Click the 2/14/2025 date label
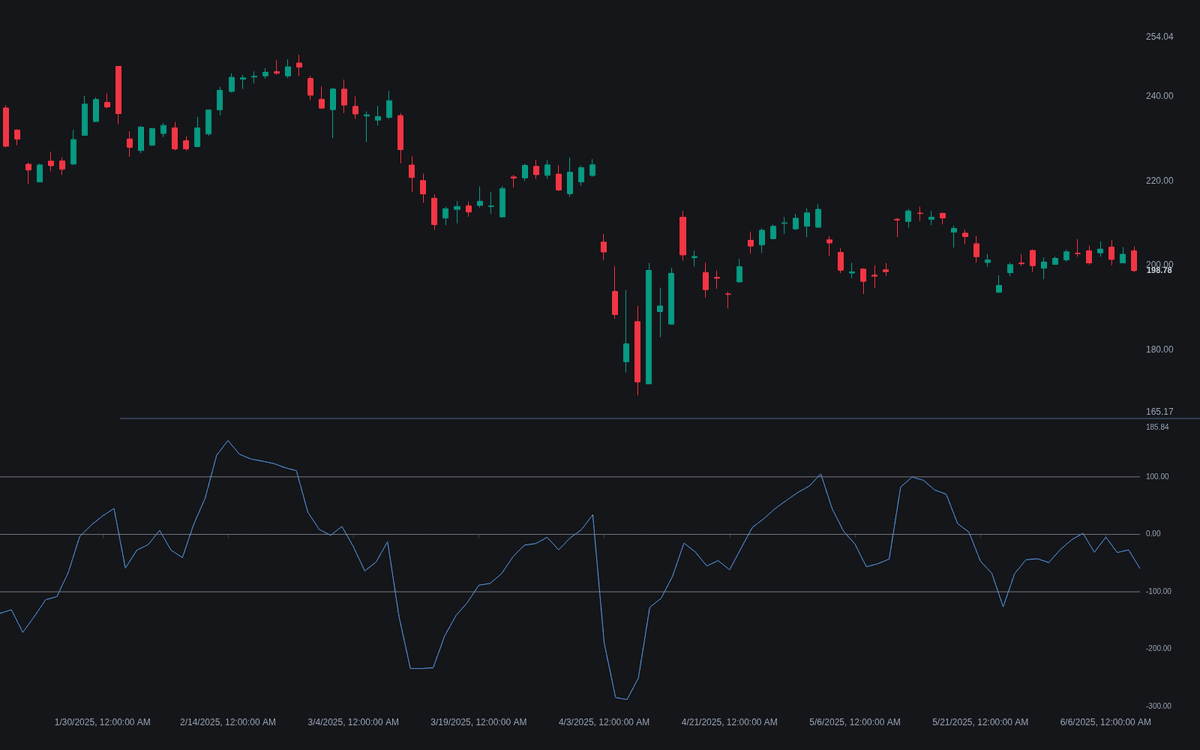 (228, 722)
